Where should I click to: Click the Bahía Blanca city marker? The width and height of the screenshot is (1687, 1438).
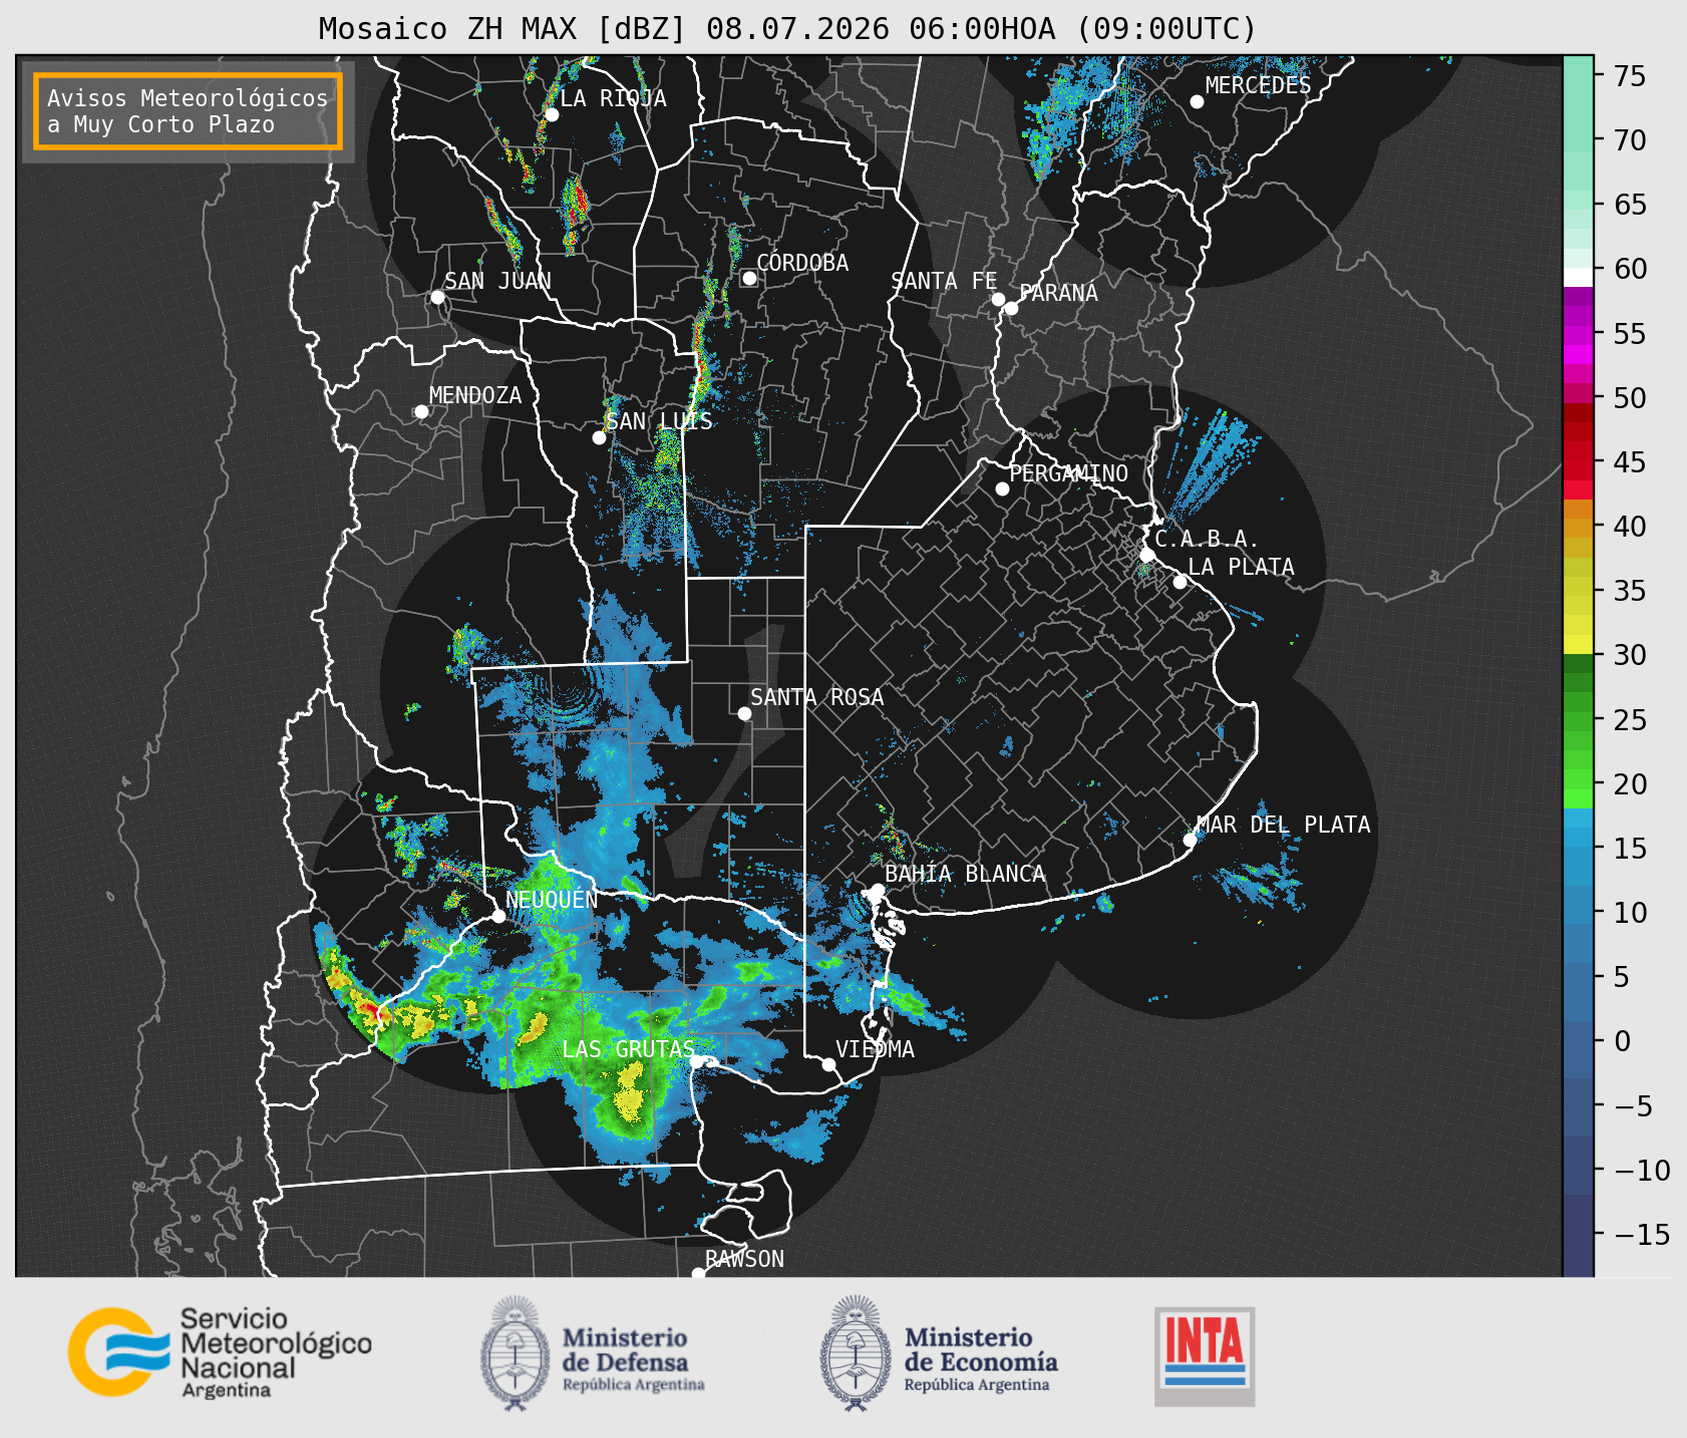(x=877, y=890)
